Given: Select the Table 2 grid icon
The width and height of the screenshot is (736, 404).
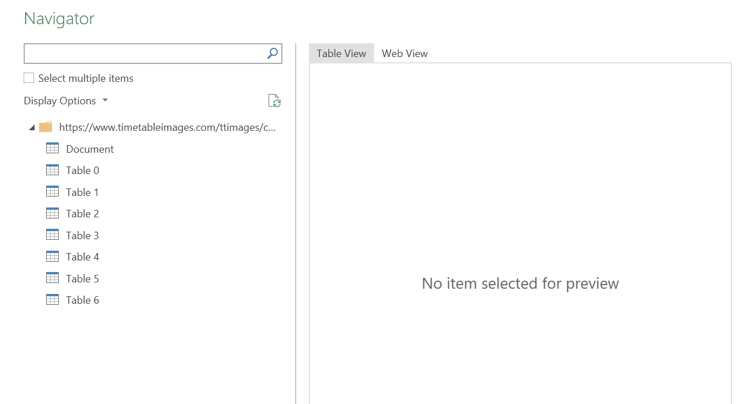Looking at the screenshot, I should (x=53, y=213).
